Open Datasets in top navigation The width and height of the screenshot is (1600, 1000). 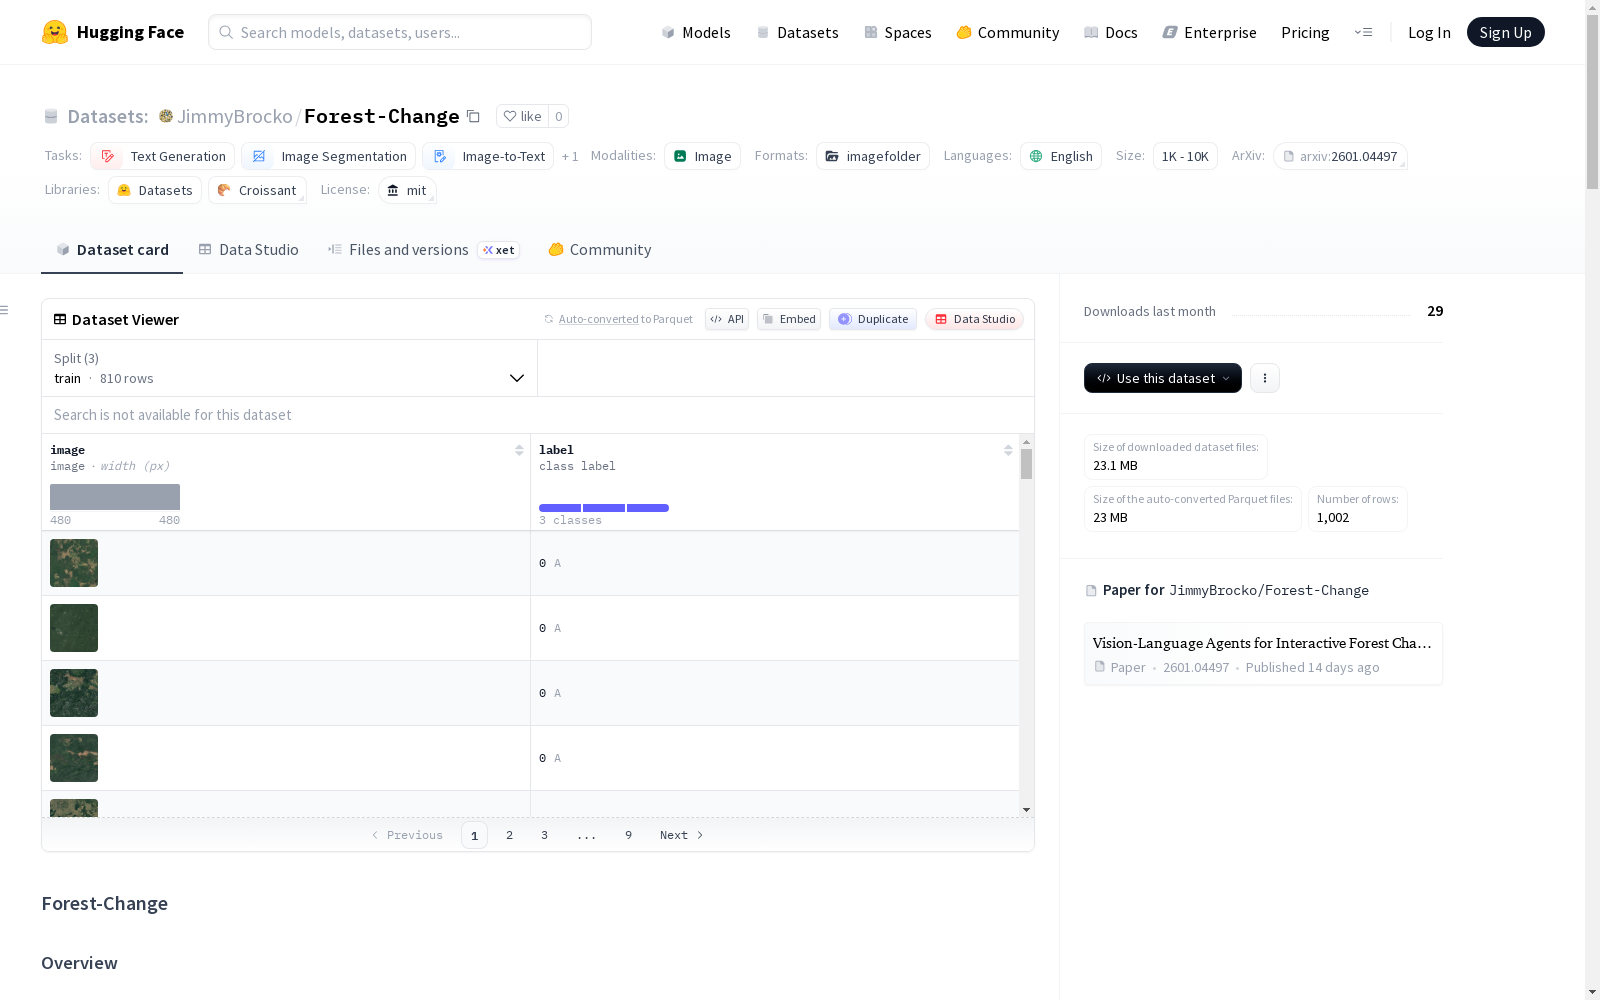tap(797, 32)
